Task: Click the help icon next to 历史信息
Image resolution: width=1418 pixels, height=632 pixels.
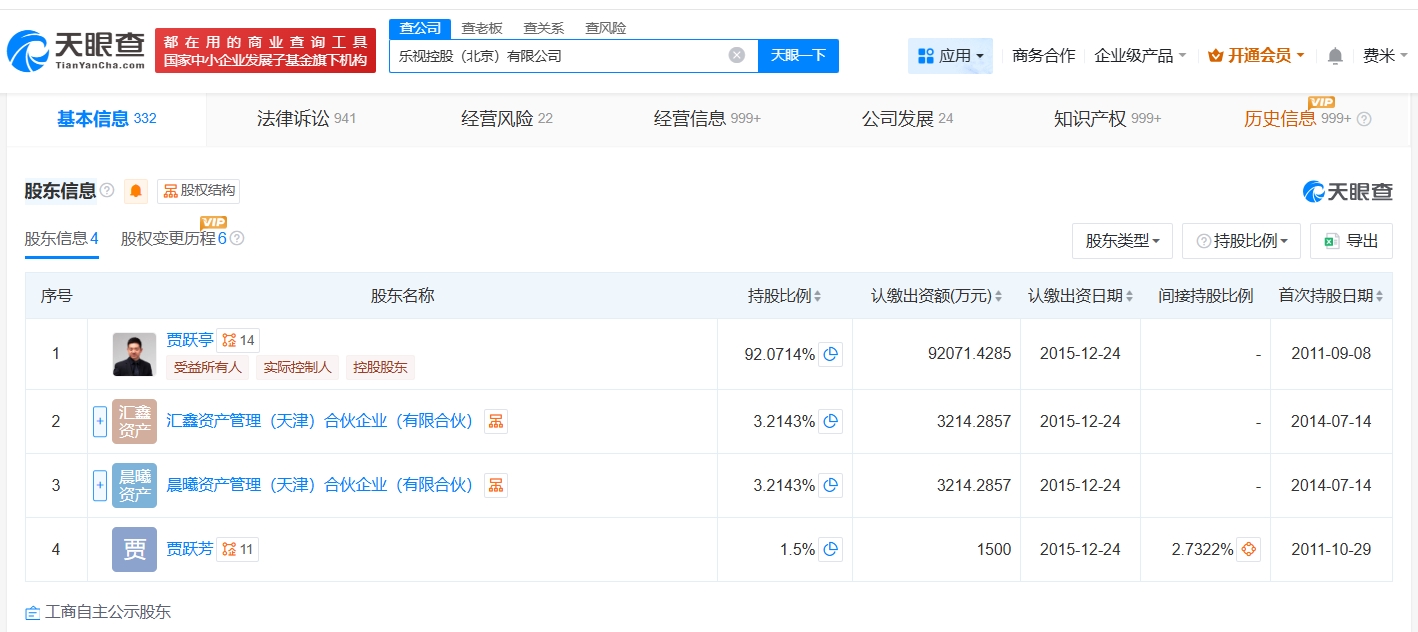Action: coord(1364,119)
